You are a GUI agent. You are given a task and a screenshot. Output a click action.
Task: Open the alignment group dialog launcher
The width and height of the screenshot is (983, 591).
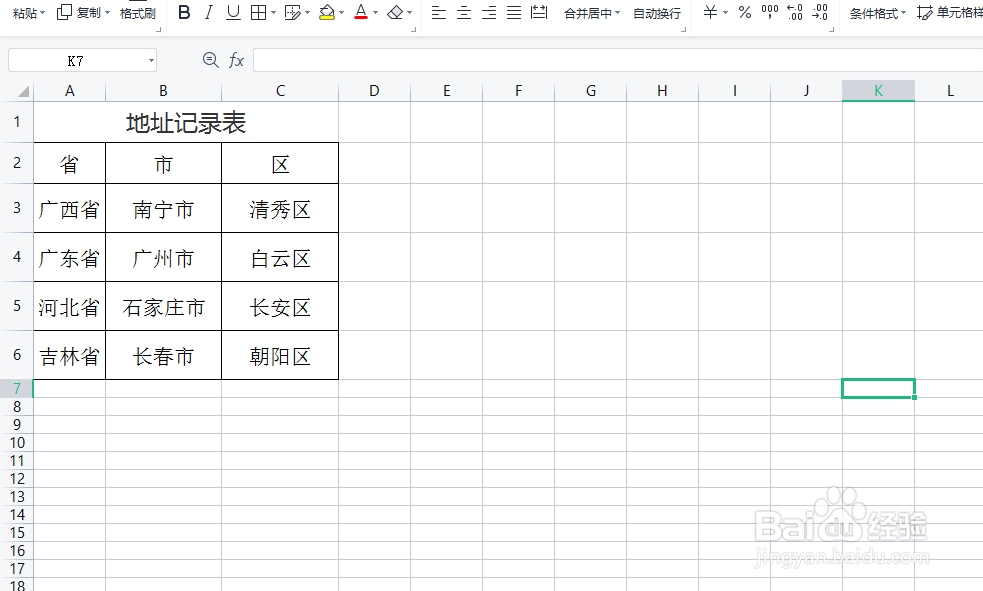coord(683,29)
